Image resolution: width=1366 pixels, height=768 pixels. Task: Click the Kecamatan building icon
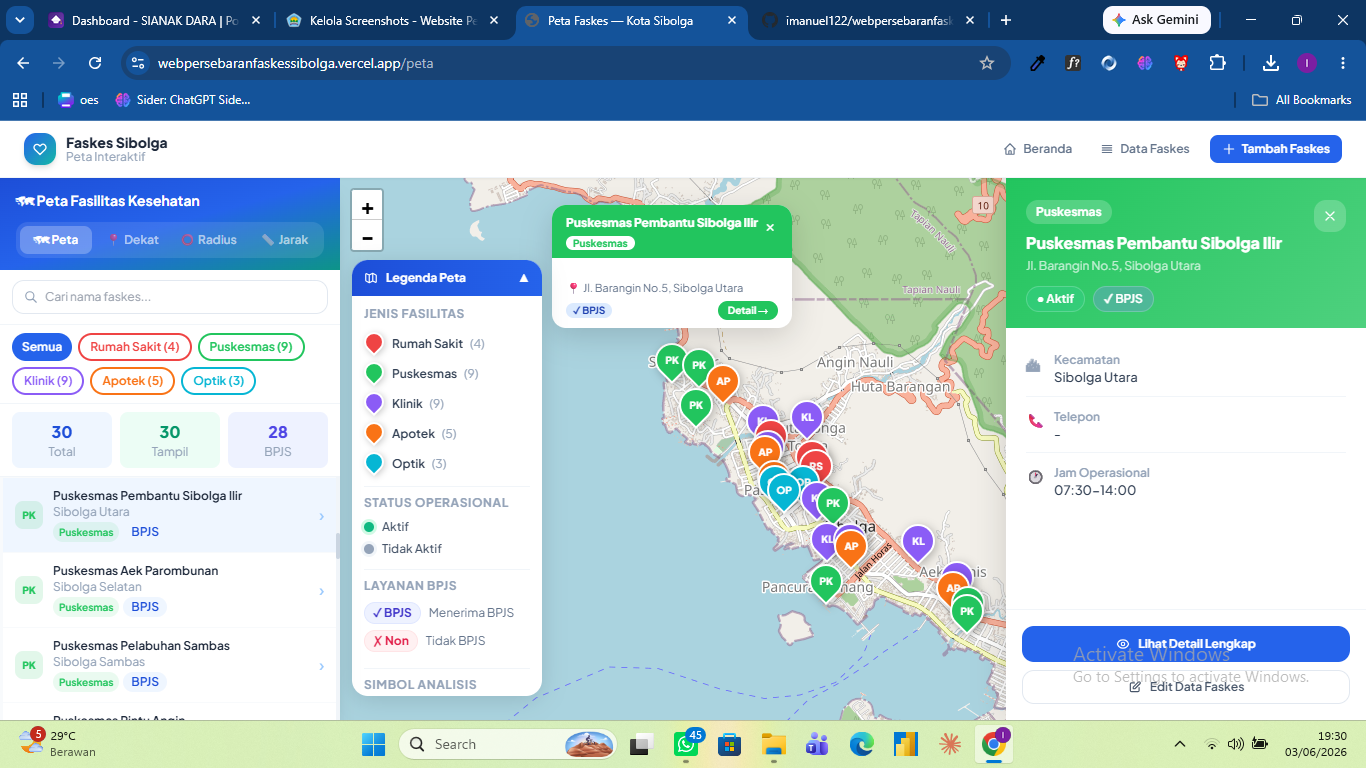1035,365
